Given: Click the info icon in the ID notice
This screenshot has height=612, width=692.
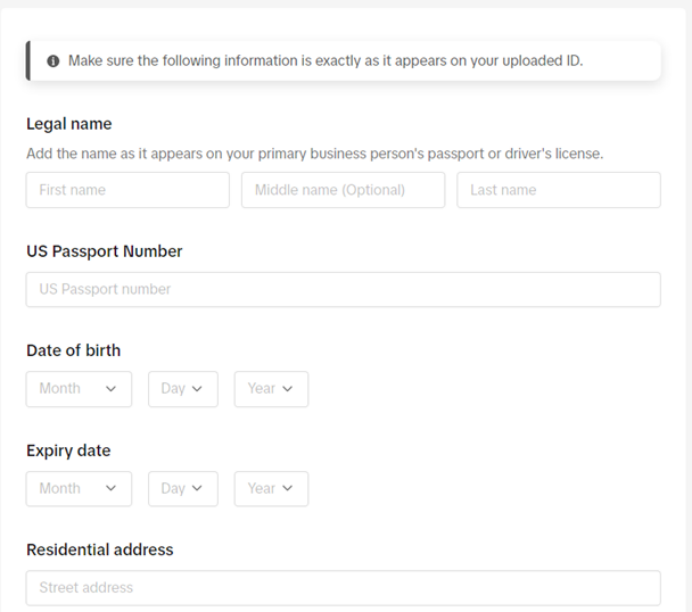Looking at the screenshot, I should pyautogui.click(x=53, y=61).
